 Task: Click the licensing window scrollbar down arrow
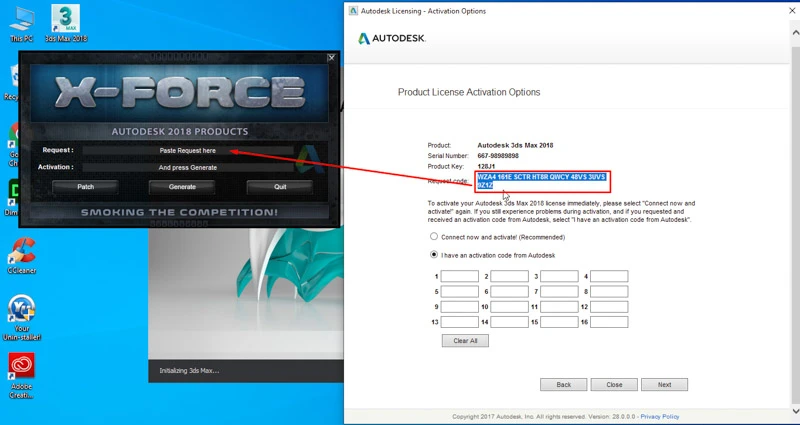pyautogui.click(x=794, y=411)
